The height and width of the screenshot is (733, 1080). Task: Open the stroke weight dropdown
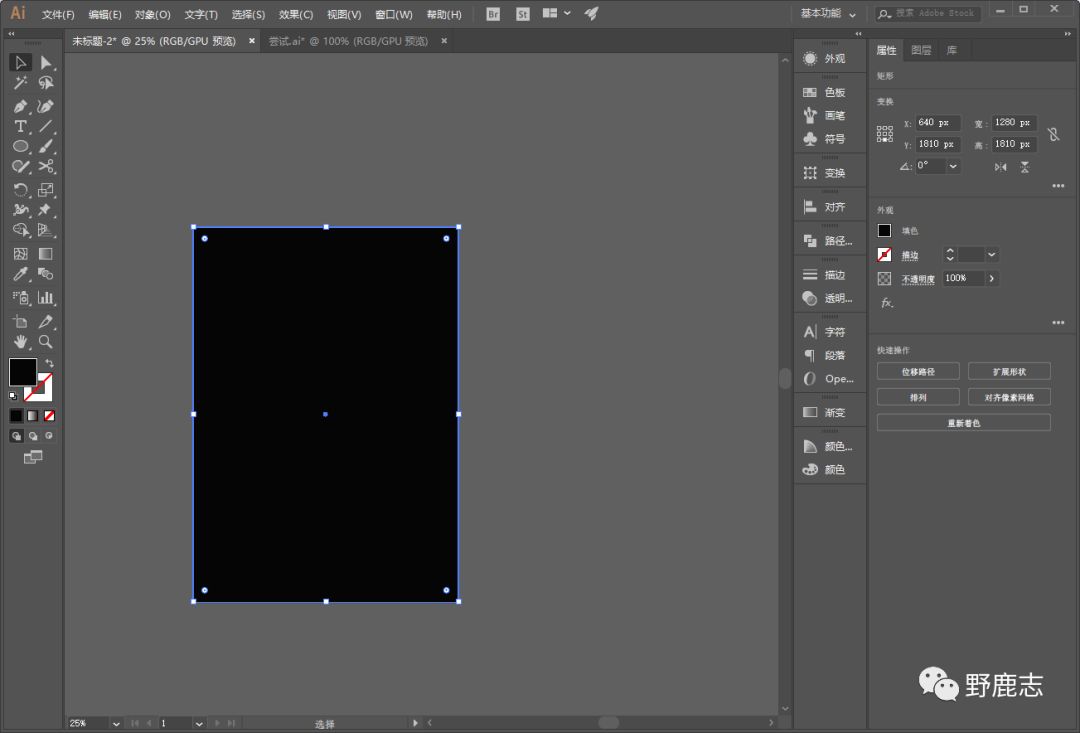point(992,255)
